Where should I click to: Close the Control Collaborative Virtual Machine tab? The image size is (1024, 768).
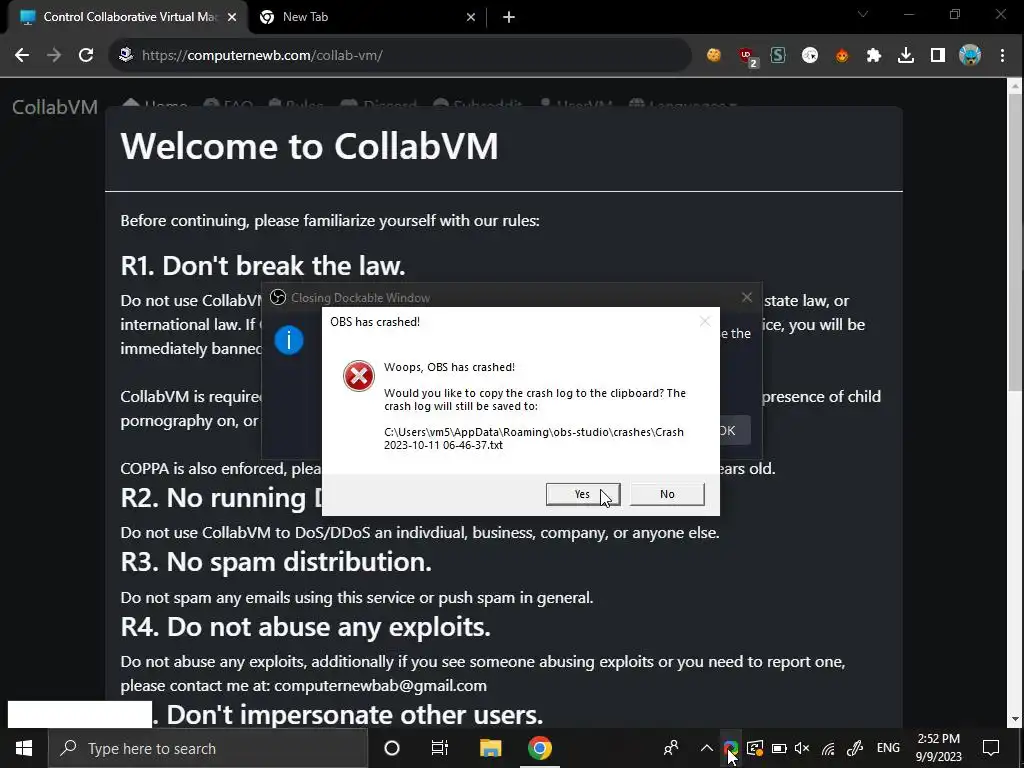click(x=232, y=17)
